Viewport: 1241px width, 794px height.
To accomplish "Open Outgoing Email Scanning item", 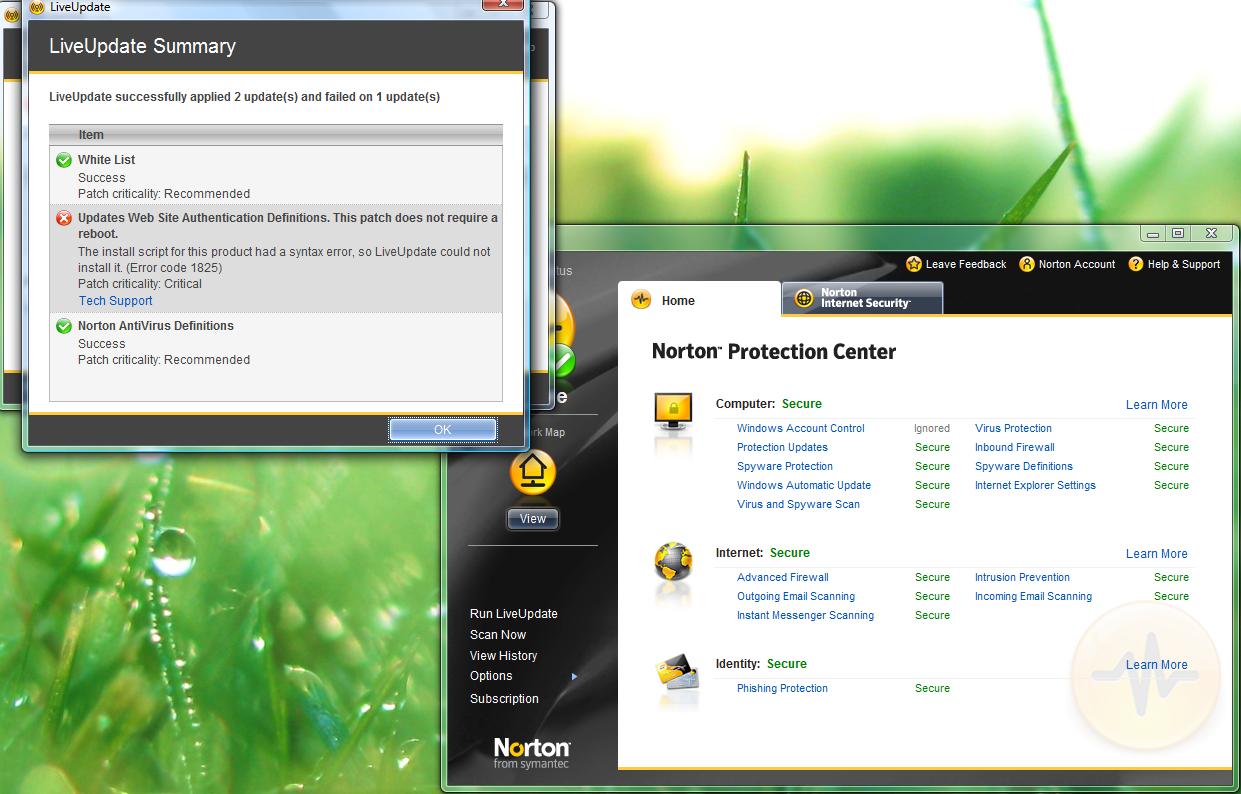I will tap(796, 596).
